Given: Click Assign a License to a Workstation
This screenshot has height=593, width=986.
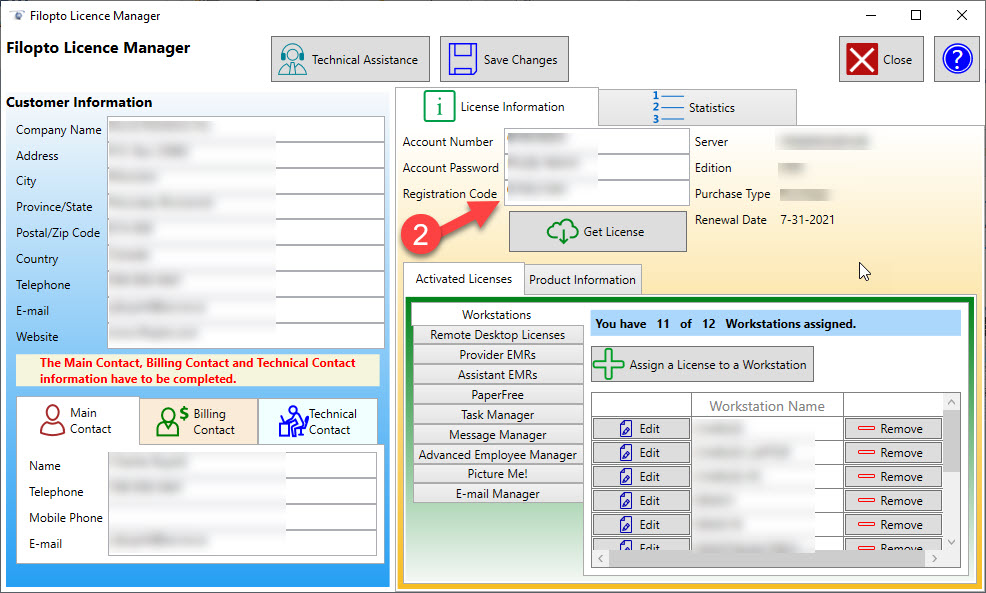Looking at the screenshot, I should 702,364.
